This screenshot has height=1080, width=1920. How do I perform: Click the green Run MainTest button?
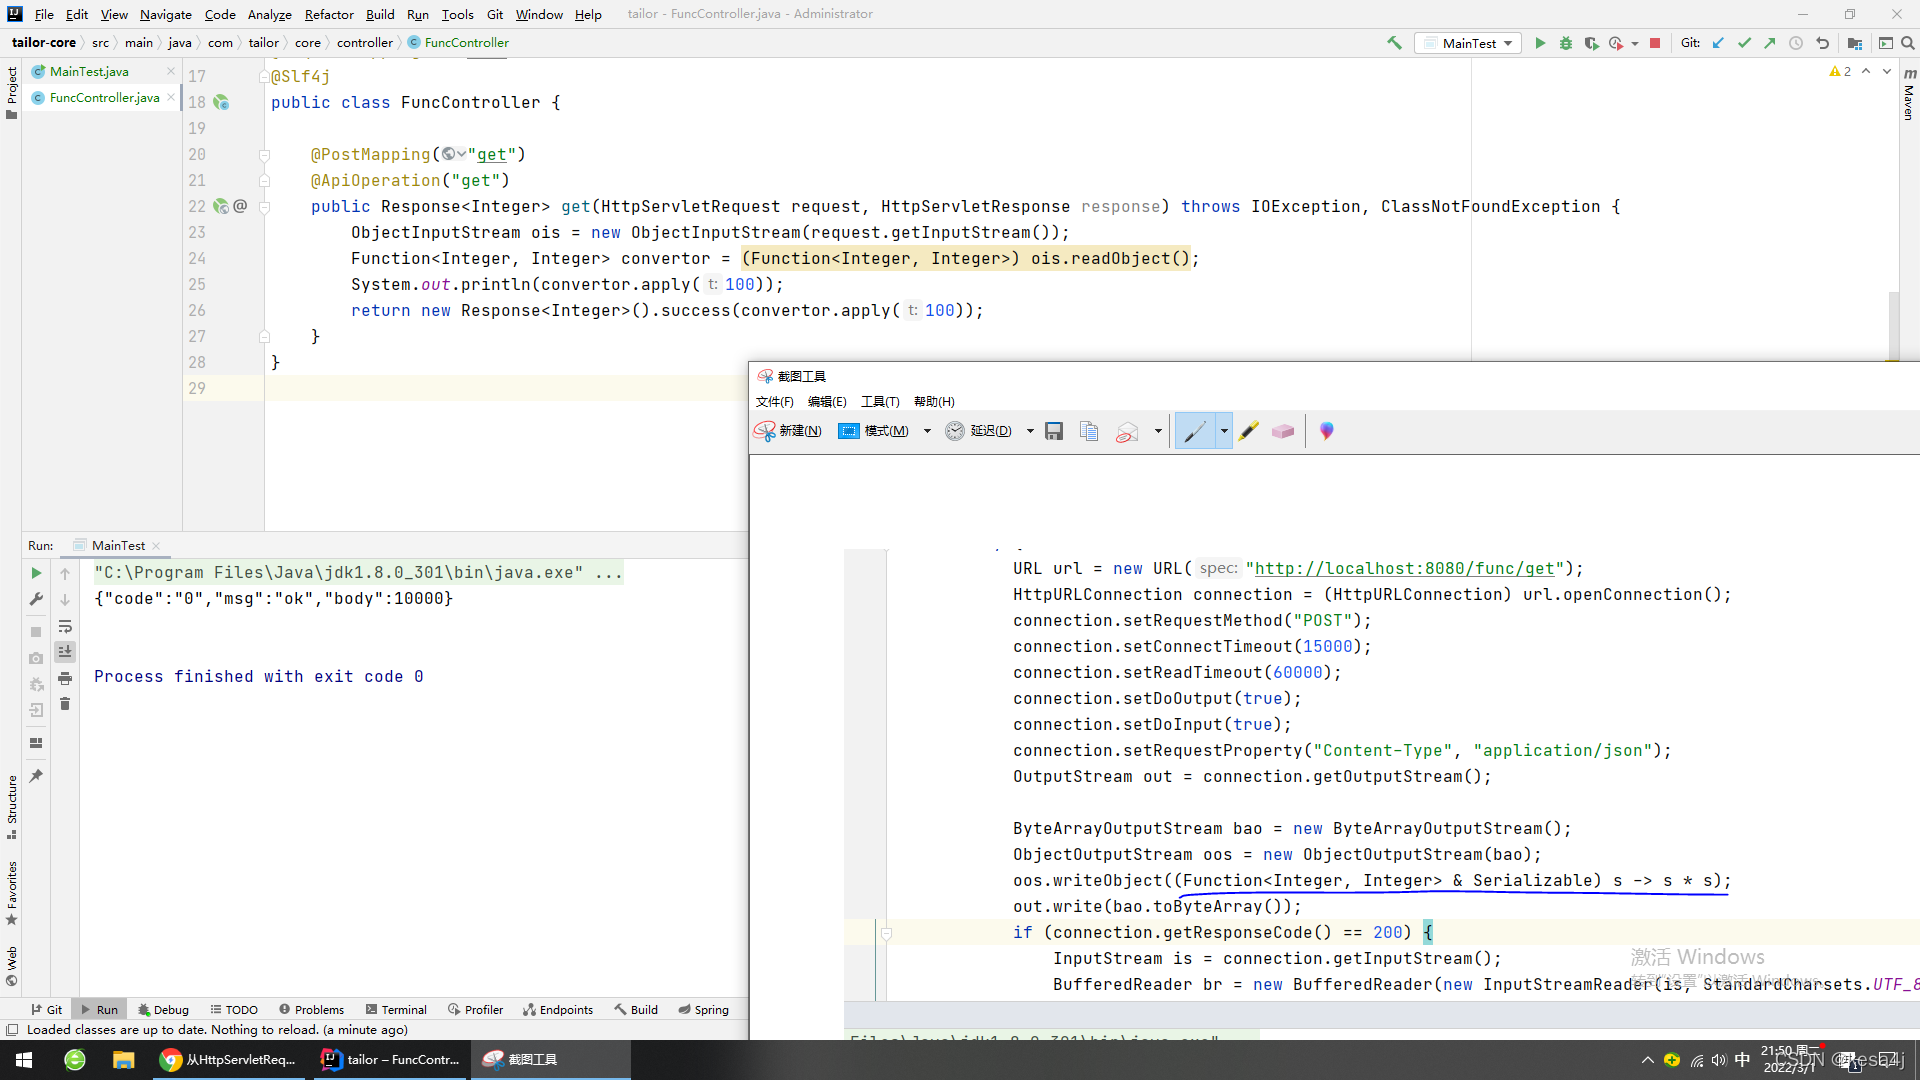[1540, 43]
